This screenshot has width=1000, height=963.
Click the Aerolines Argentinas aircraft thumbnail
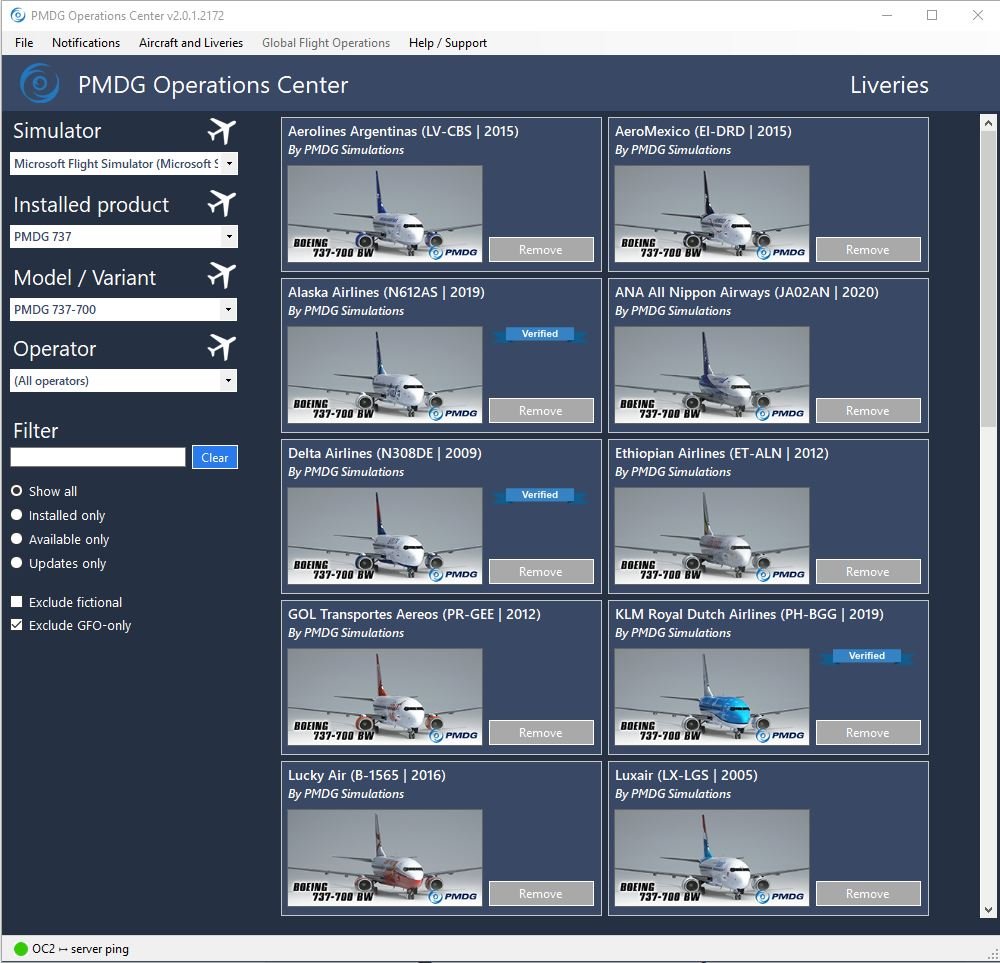(x=385, y=214)
